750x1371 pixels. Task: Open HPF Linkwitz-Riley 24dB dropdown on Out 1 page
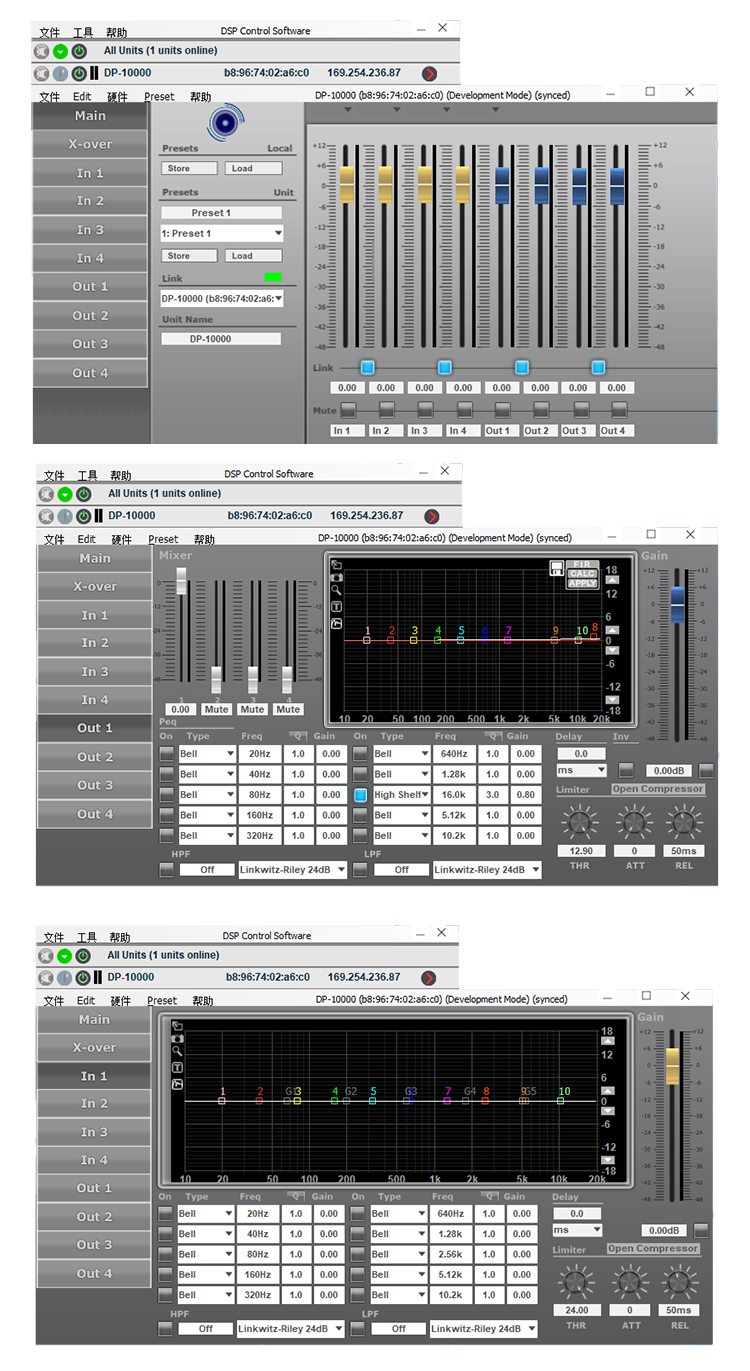(x=293, y=870)
